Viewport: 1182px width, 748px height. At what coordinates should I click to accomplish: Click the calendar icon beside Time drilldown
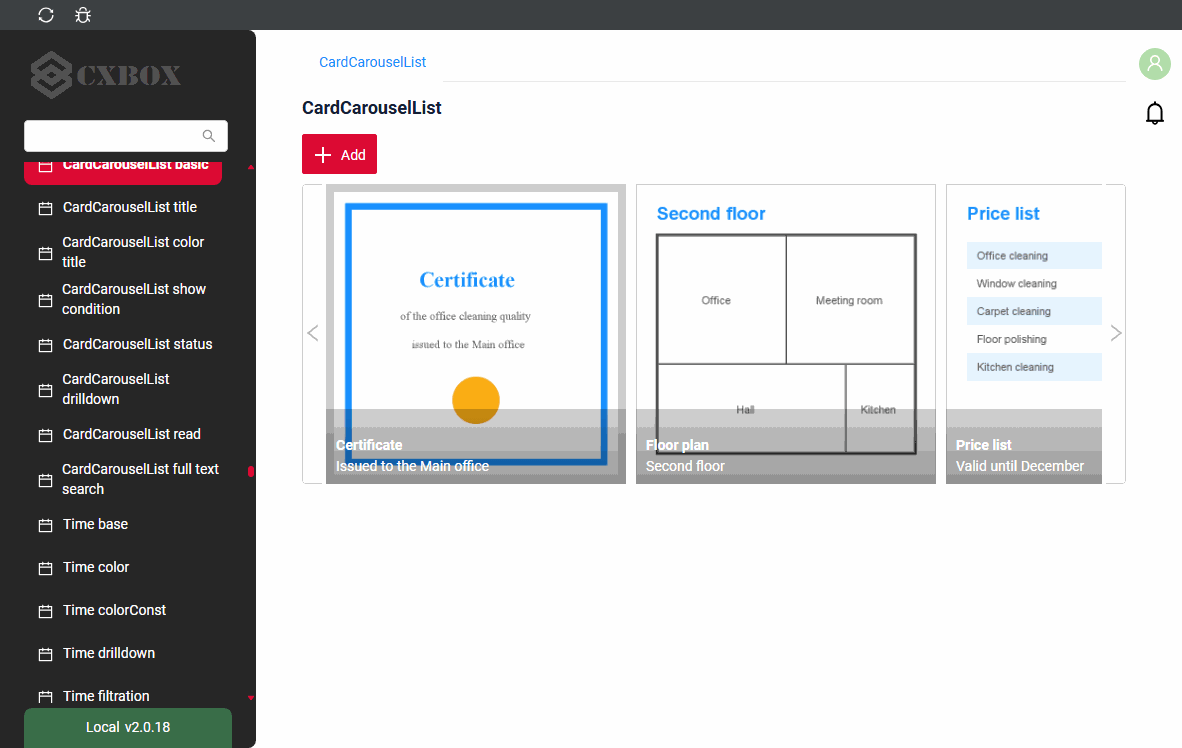(x=45, y=654)
